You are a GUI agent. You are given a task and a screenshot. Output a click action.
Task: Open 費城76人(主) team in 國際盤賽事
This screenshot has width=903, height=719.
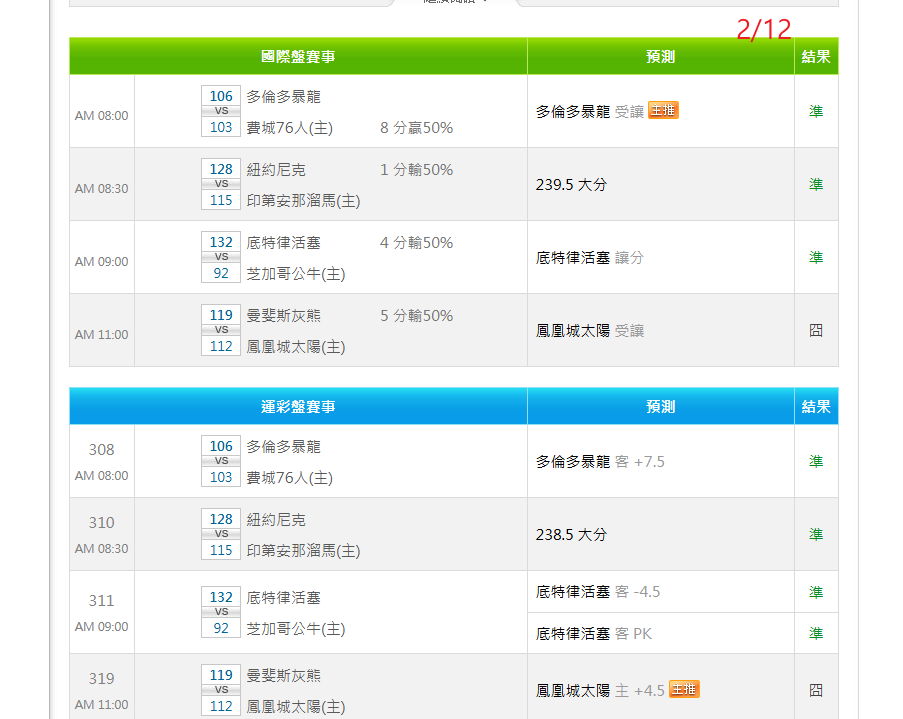[290, 128]
